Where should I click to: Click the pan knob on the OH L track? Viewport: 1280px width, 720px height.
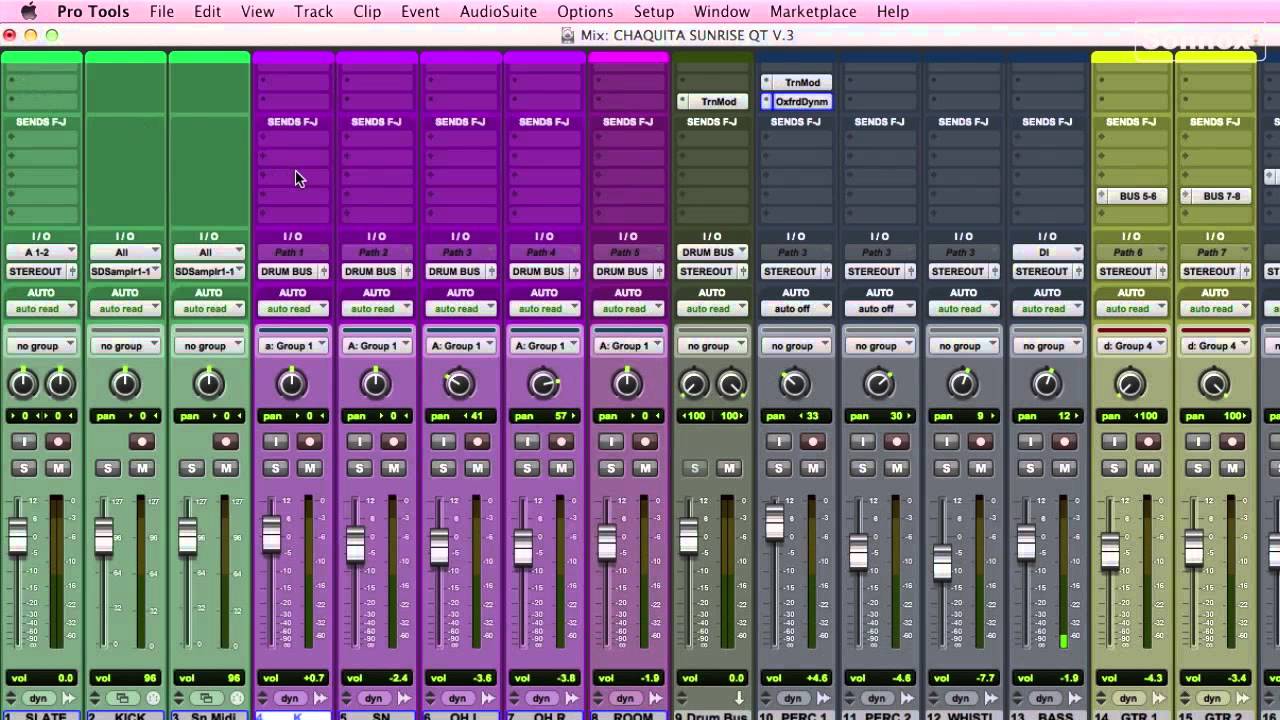coord(459,383)
